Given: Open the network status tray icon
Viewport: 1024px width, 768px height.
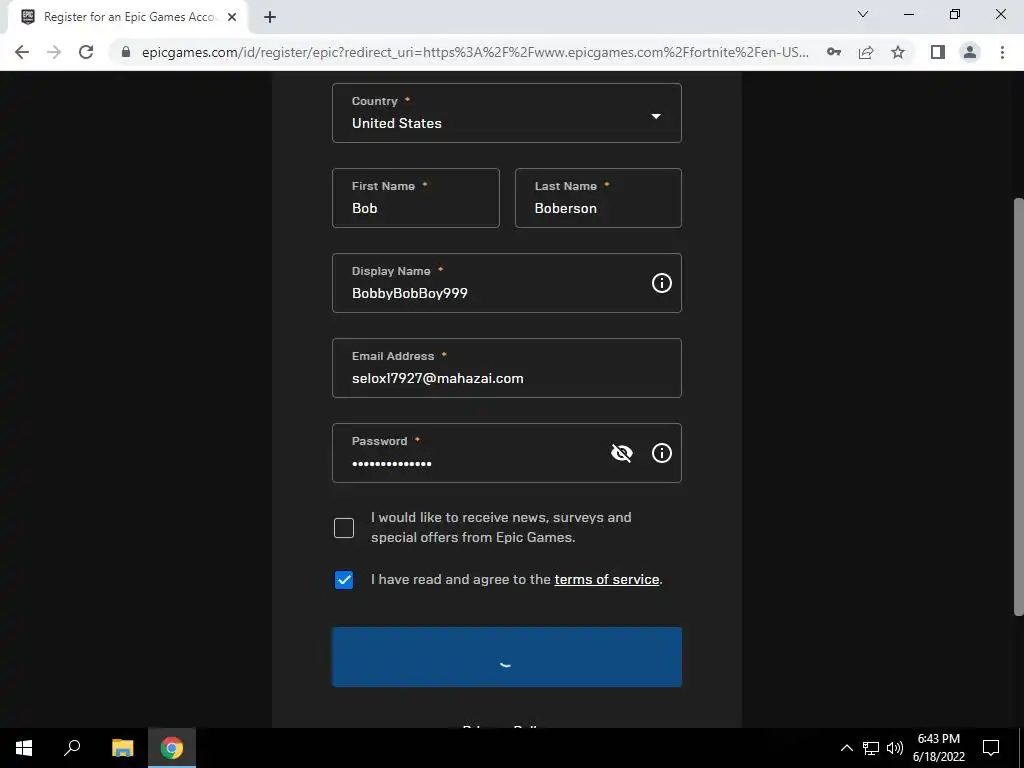Looking at the screenshot, I should (x=871, y=748).
